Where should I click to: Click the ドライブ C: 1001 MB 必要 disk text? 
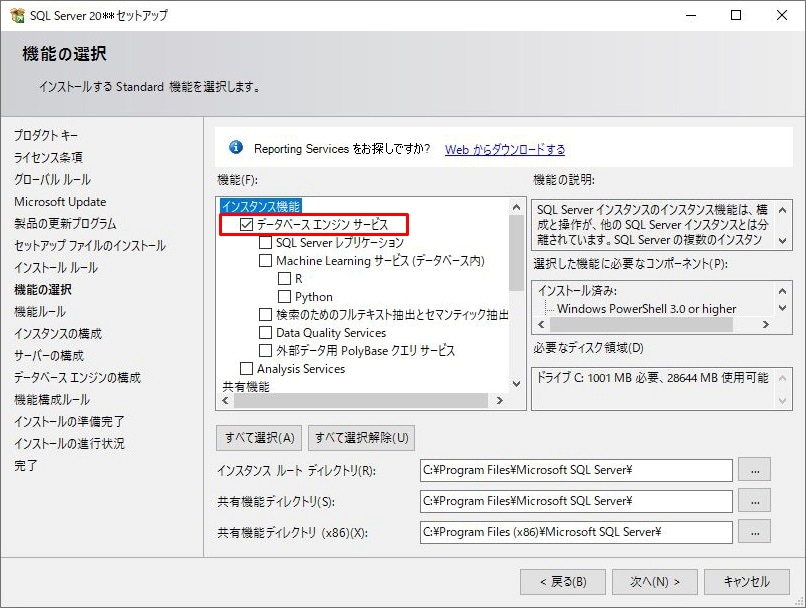tap(653, 378)
